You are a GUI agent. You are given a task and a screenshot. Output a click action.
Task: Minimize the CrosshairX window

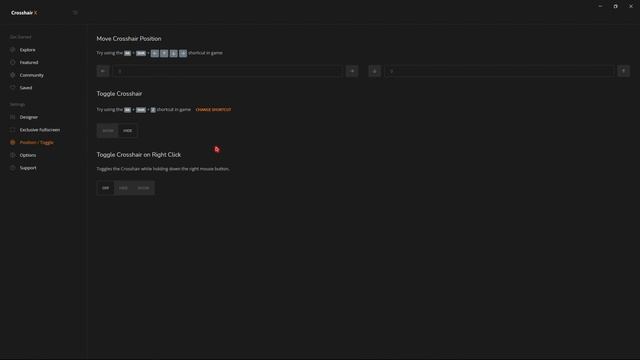[600, 6]
